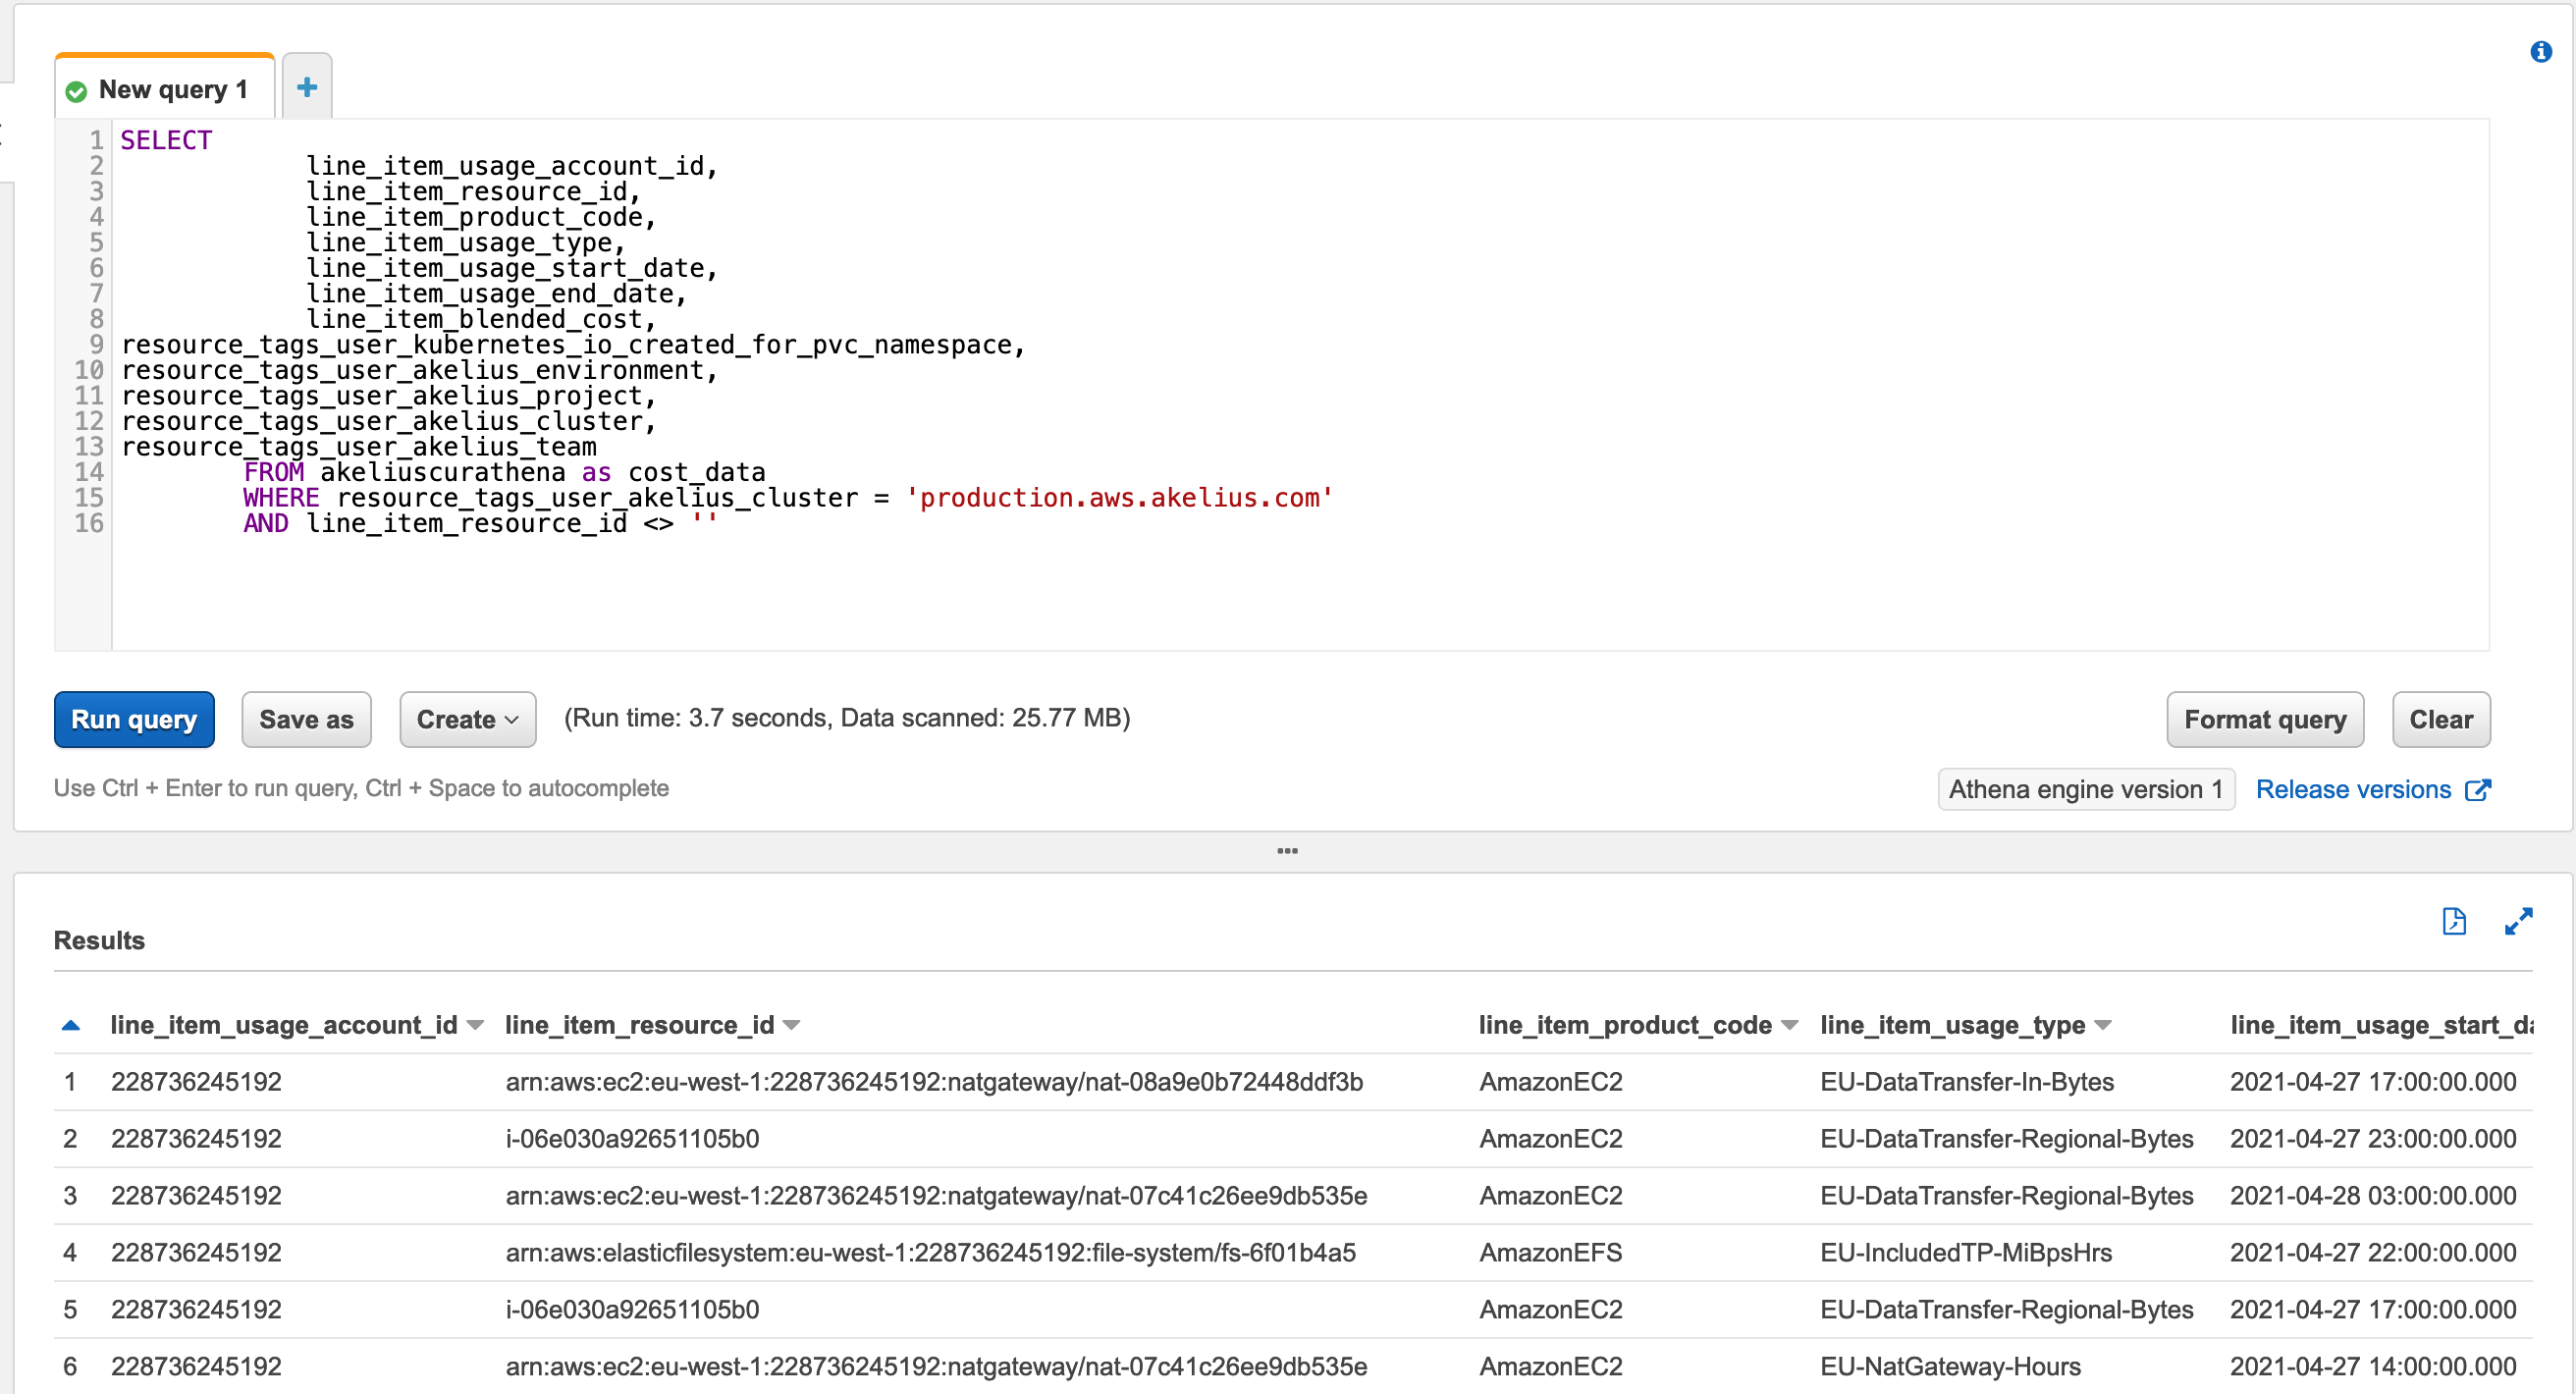
Task: Open the line_item_product_code column dropdown
Action: pos(1789,1025)
